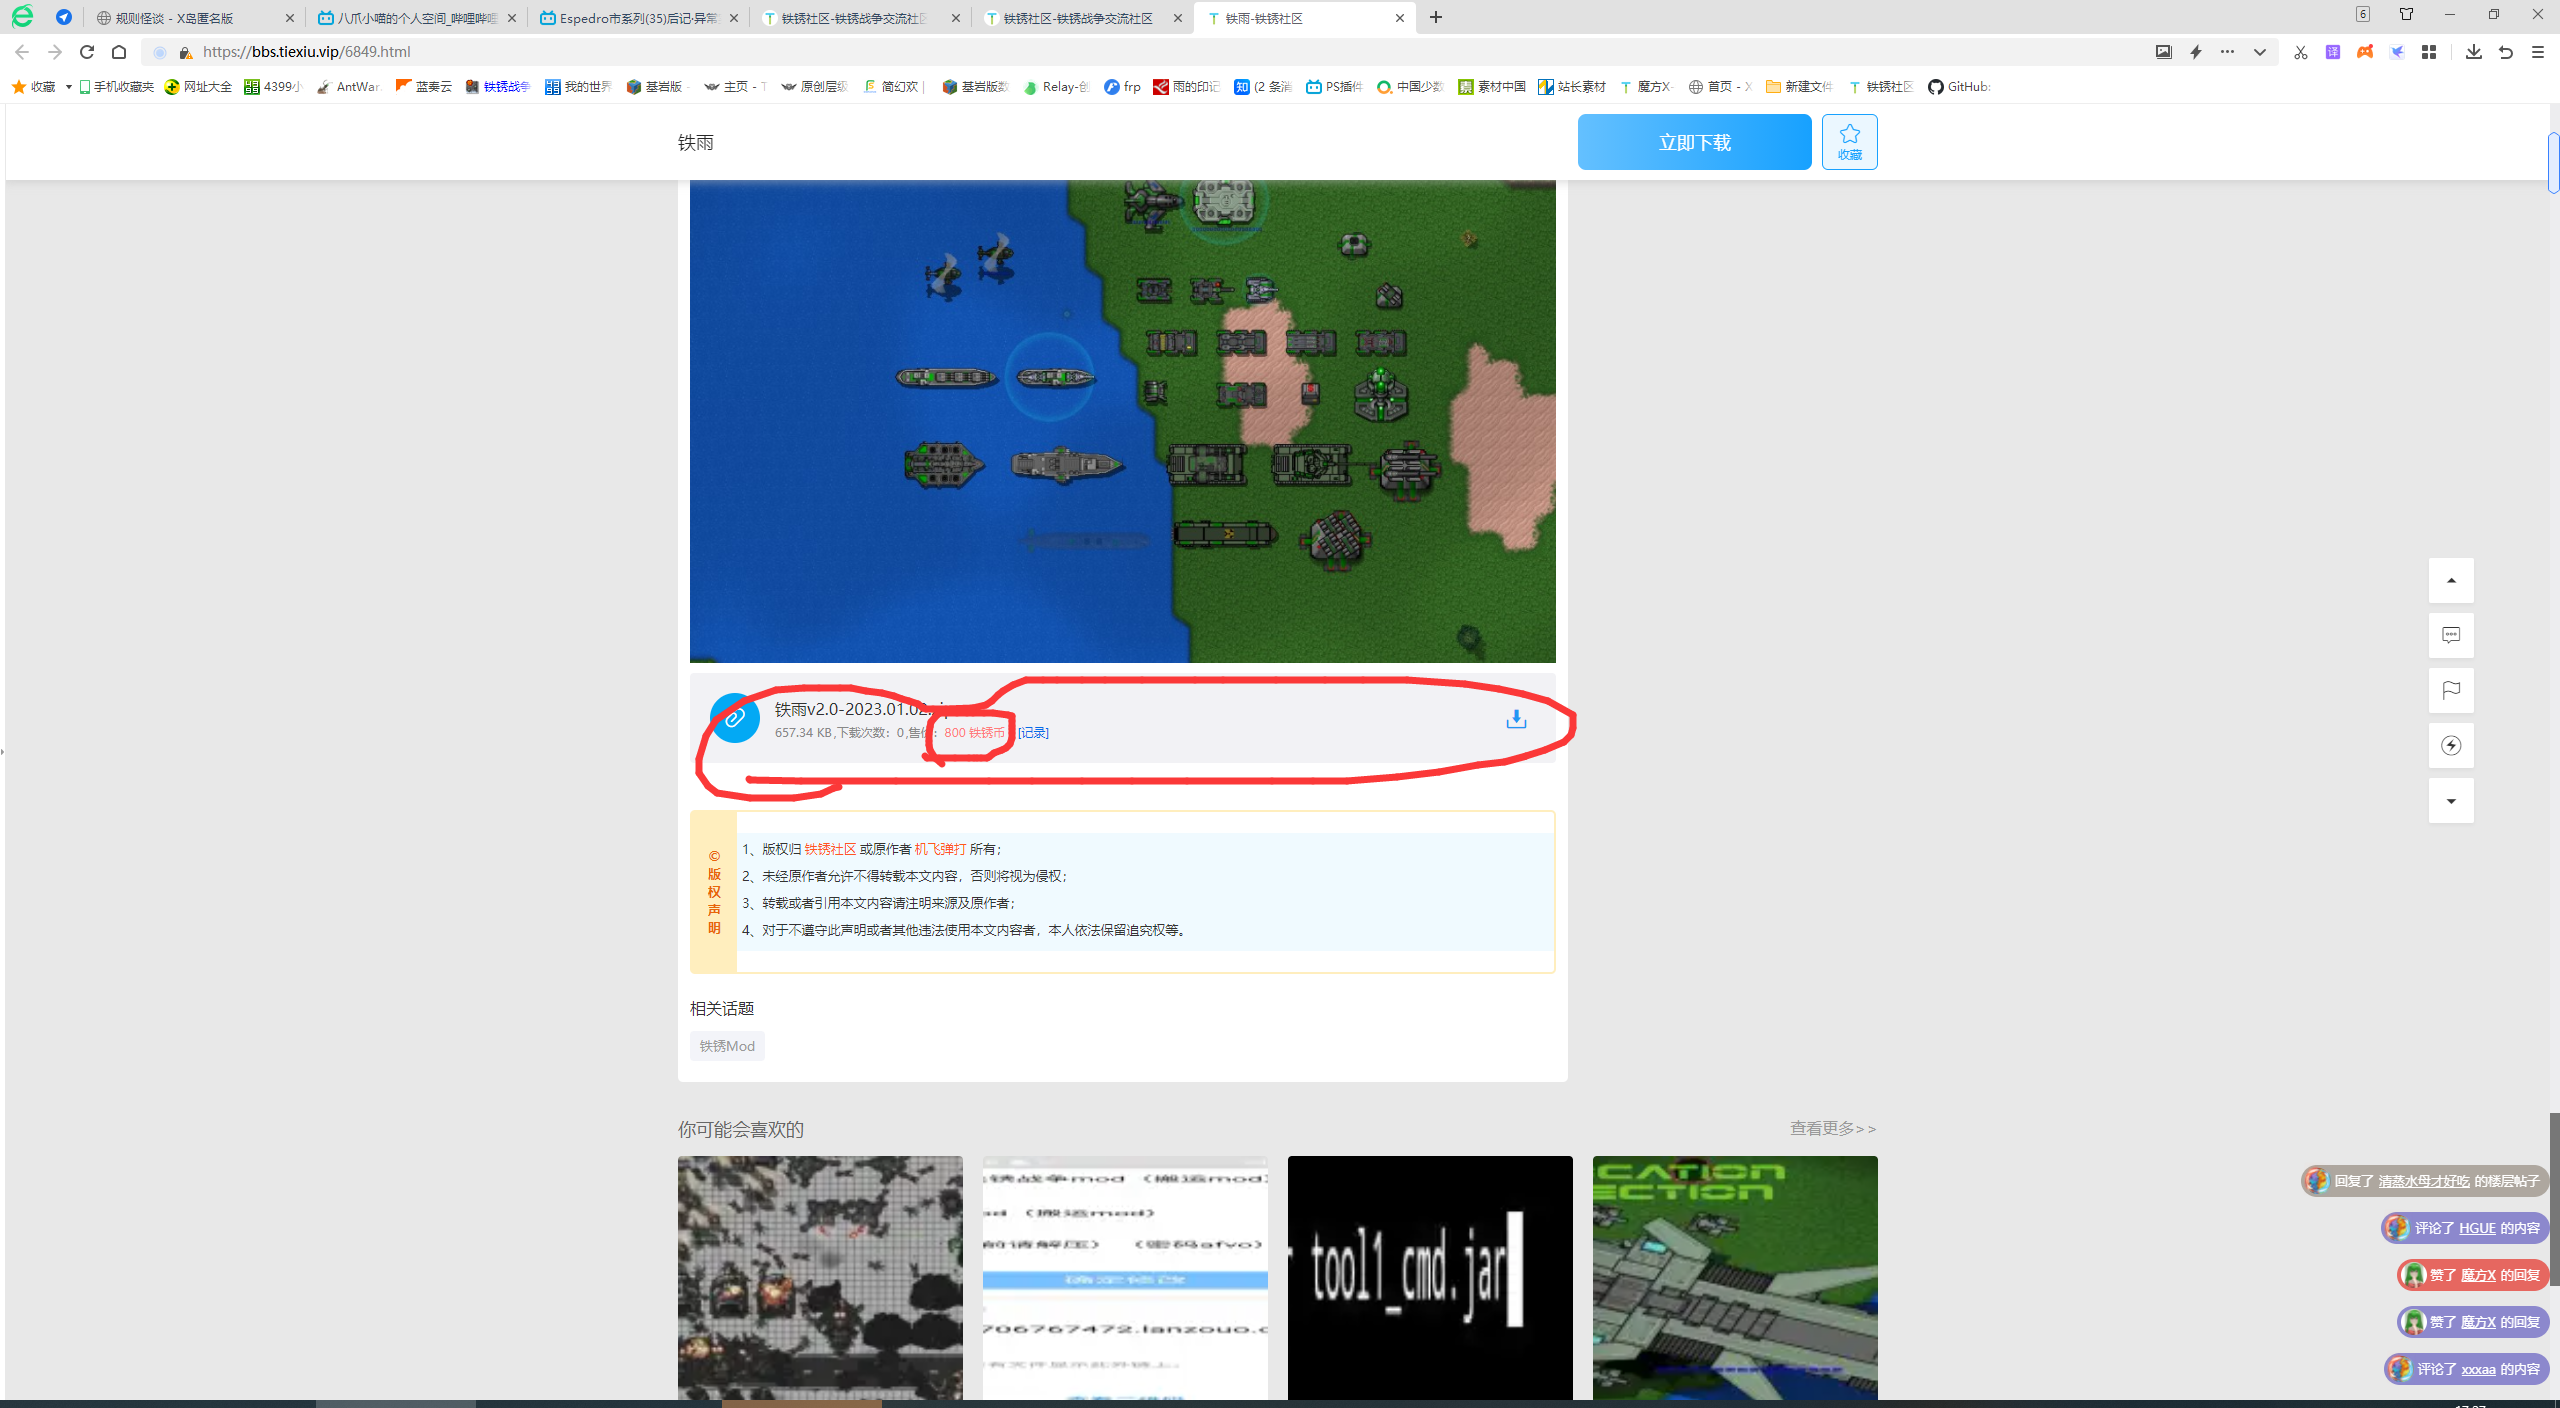This screenshot has height=1408, width=2560.
Task: Click the 铁锈Mod topic tag
Action: pos(727,1046)
